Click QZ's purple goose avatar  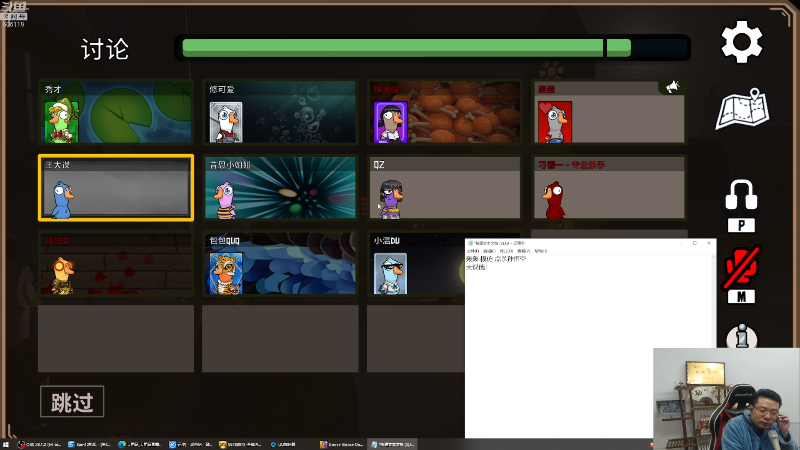(x=391, y=199)
